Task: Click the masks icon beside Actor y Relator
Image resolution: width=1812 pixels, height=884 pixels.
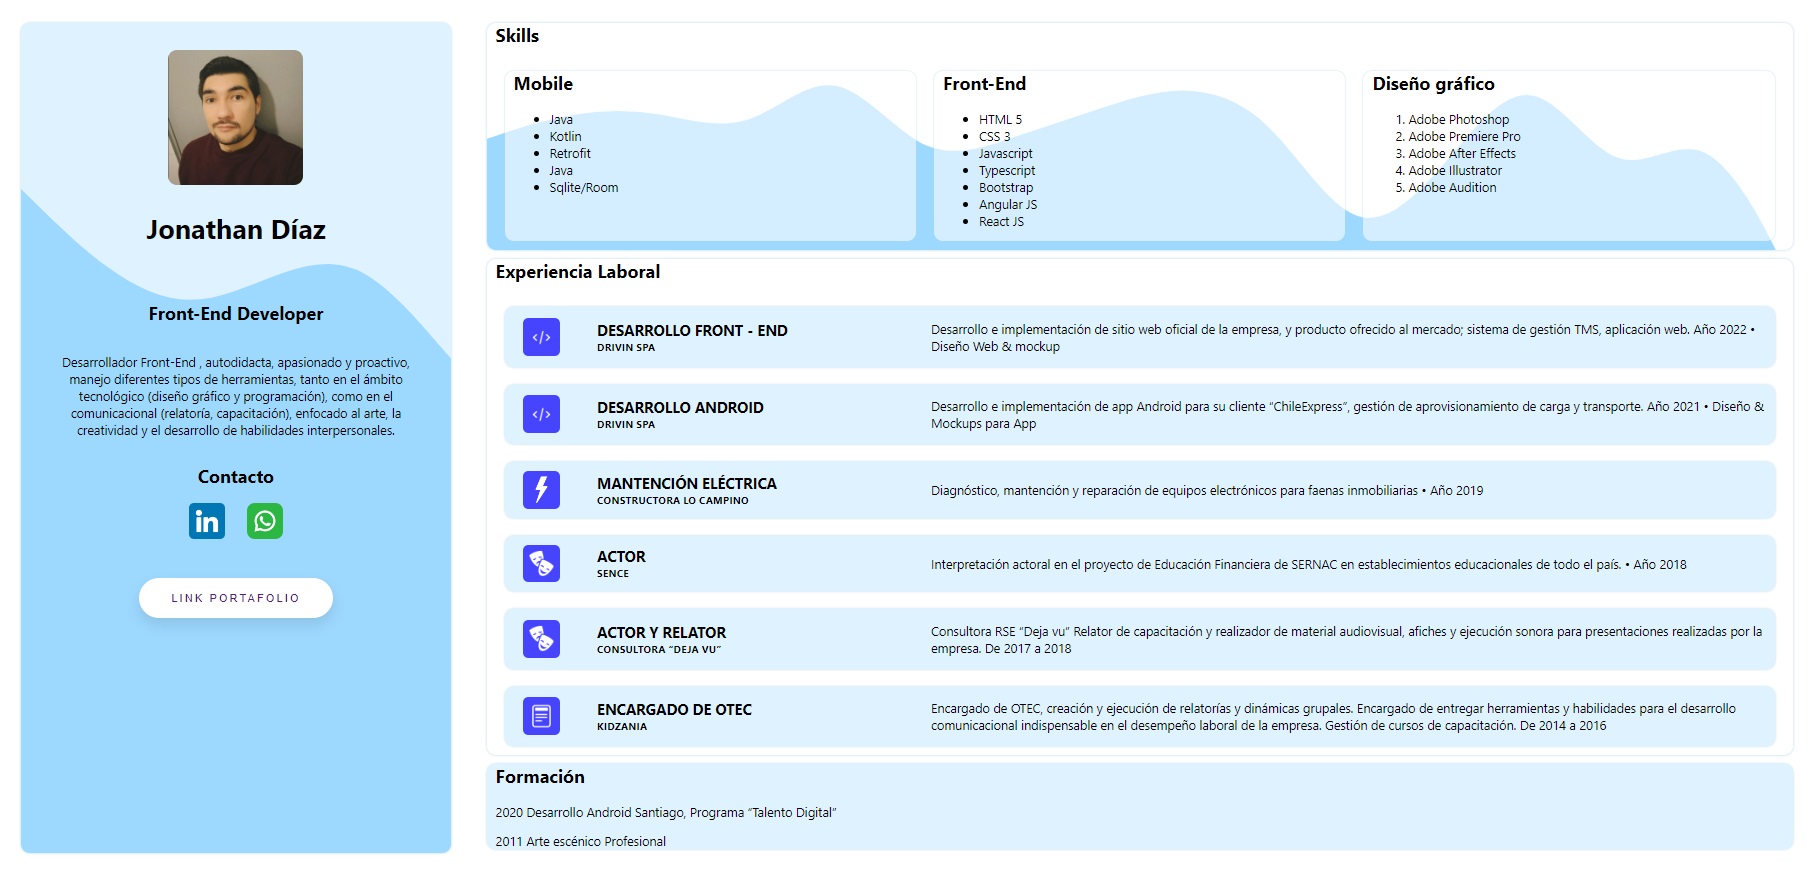Action: (x=541, y=639)
